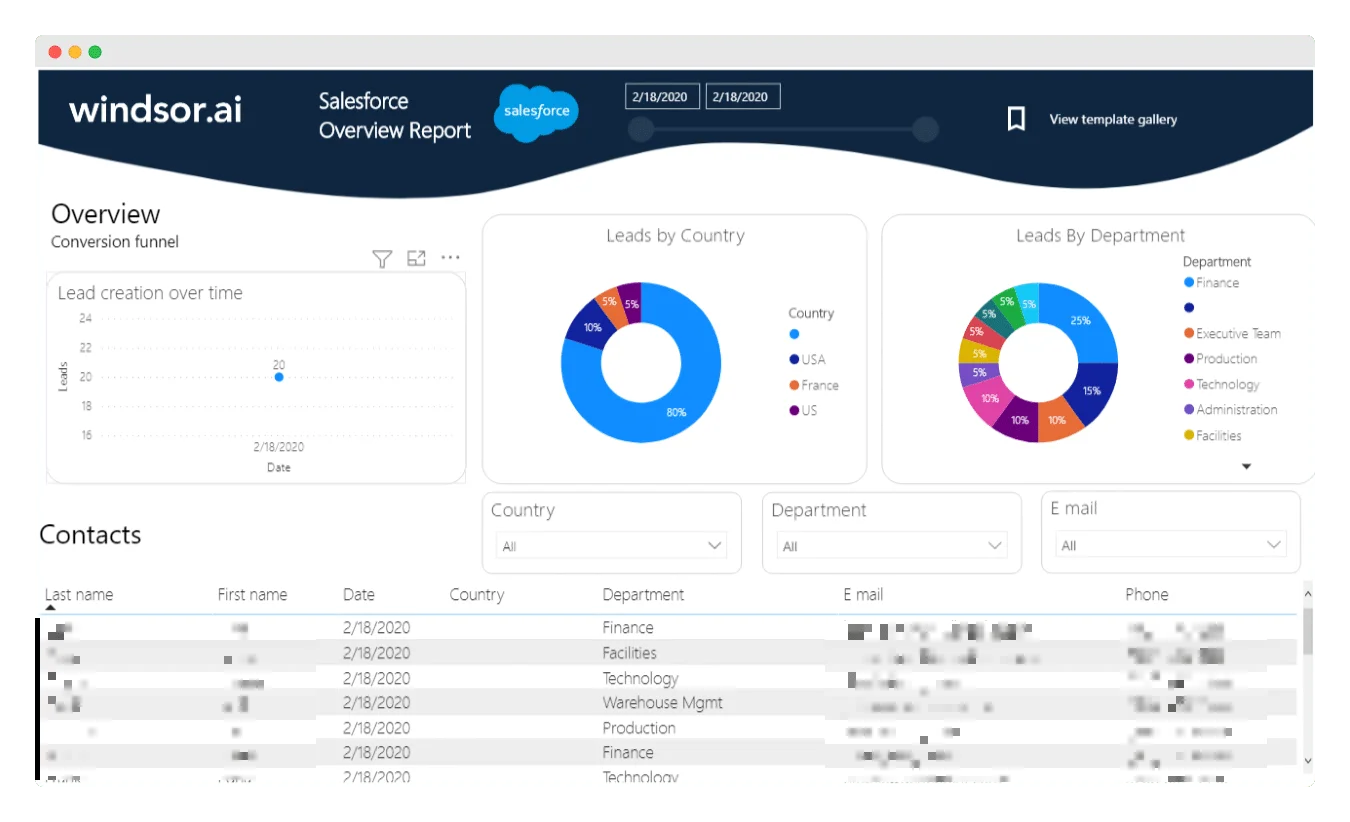
Task: Select Administration in Department legend
Action: tap(1230, 410)
